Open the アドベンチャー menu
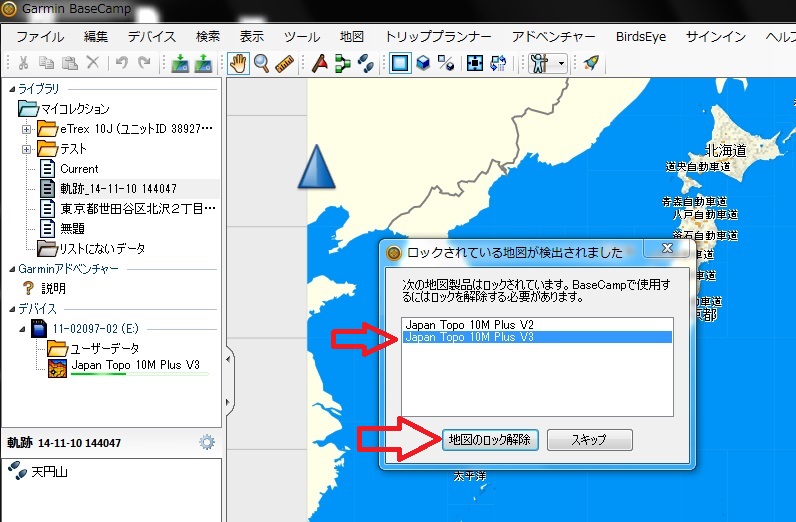Viewport: 796px width, 522px height. pos(553,37)
